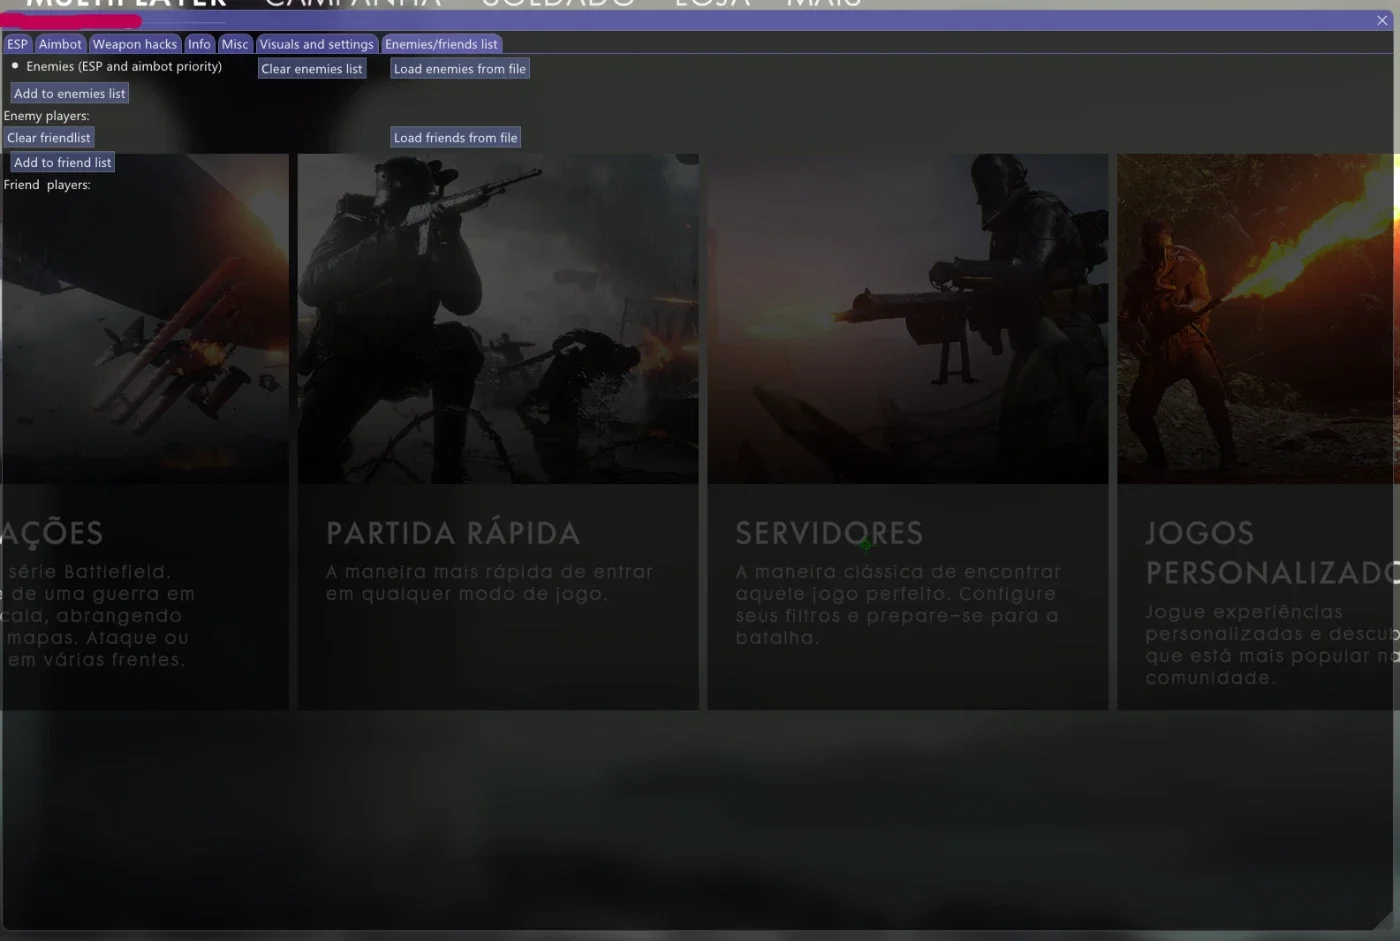The image size is (1400, 941).
Task: Select the Info tab
Action: click(199, 44)
